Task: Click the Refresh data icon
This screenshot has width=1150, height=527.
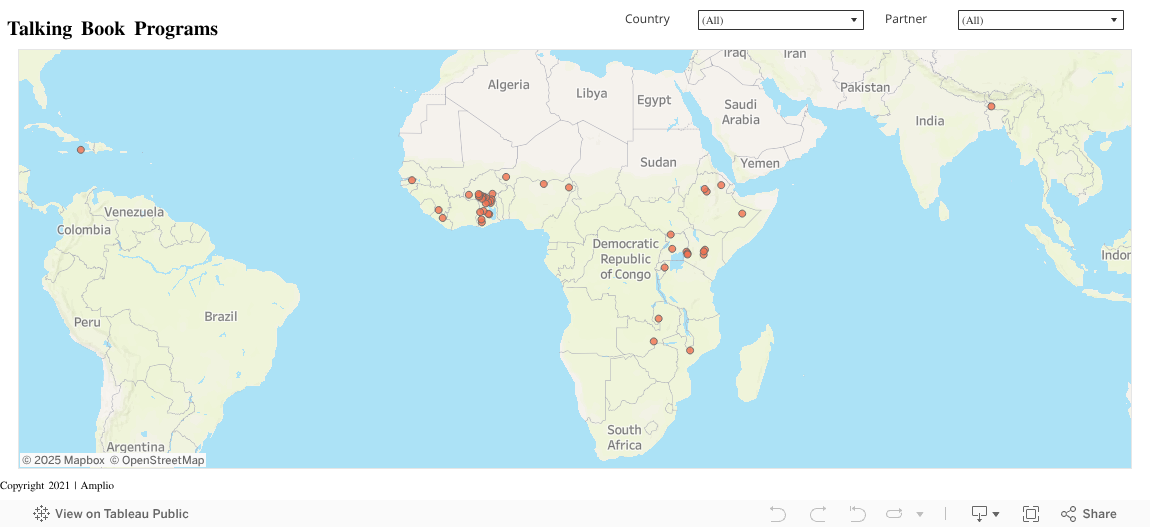Action: click(x=894, y=514)
